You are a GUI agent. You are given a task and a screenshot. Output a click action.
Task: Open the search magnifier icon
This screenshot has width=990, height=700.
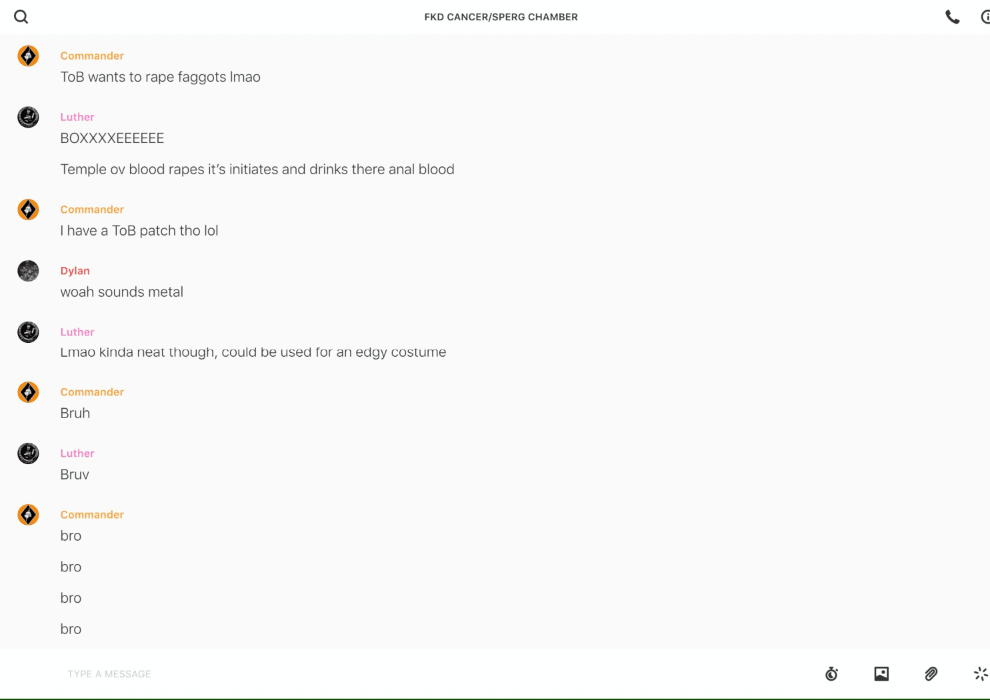point(21,17)
